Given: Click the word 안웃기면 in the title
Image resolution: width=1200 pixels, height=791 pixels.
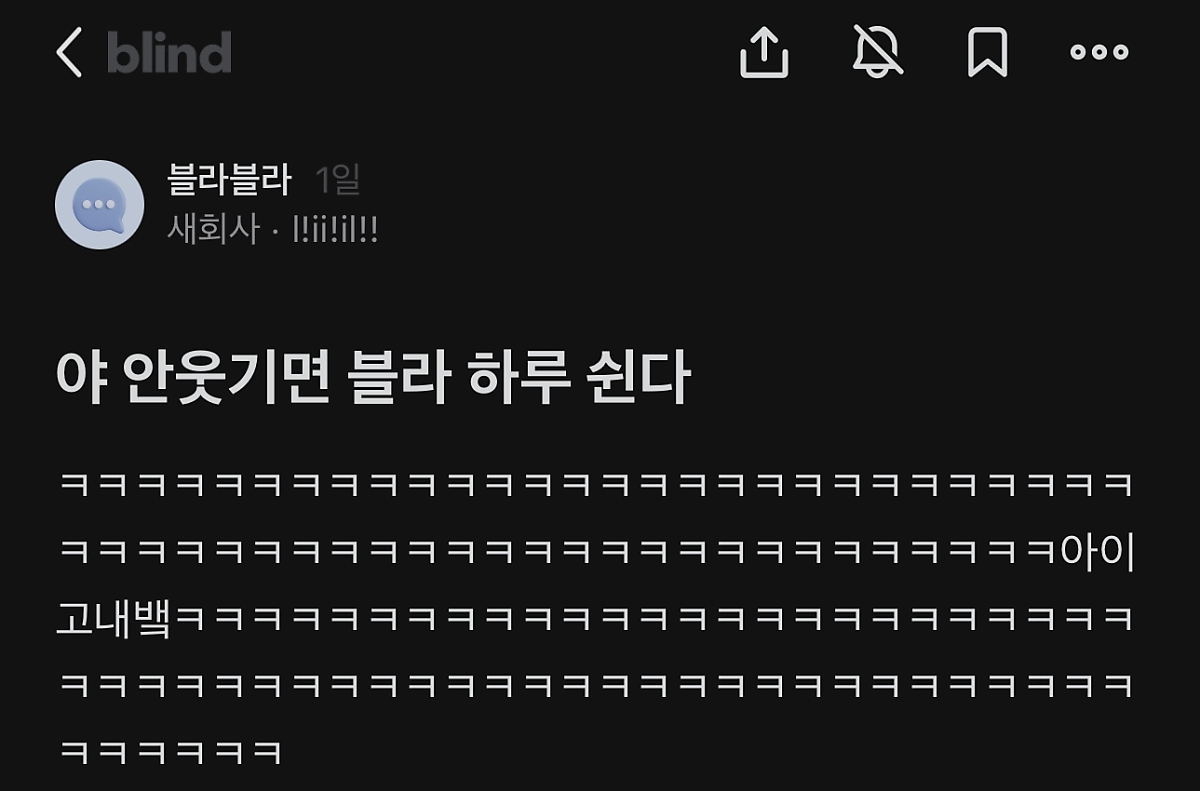Looking at the screenshot, I should coord(226,380).
